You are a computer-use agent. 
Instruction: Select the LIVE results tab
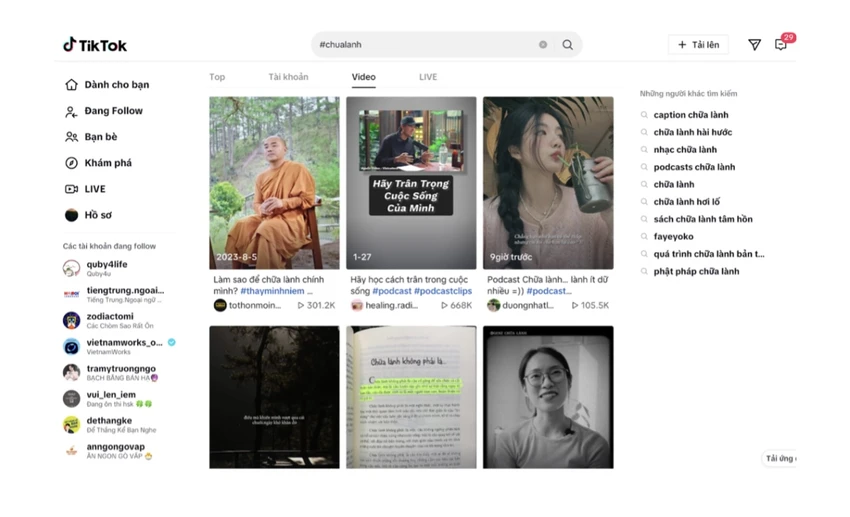point(428,77)
